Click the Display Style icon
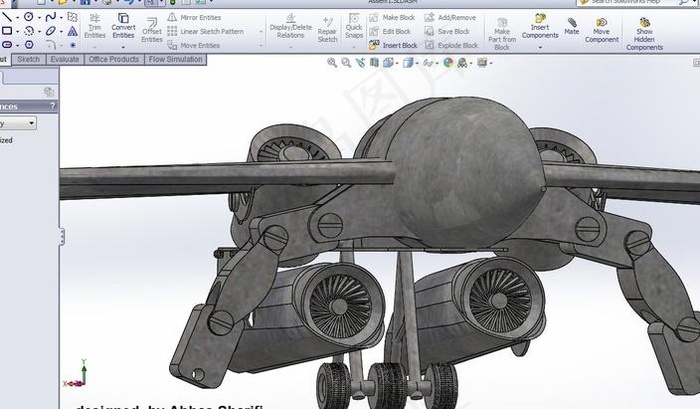Screen dimensions: 700x409 [408, 63]
